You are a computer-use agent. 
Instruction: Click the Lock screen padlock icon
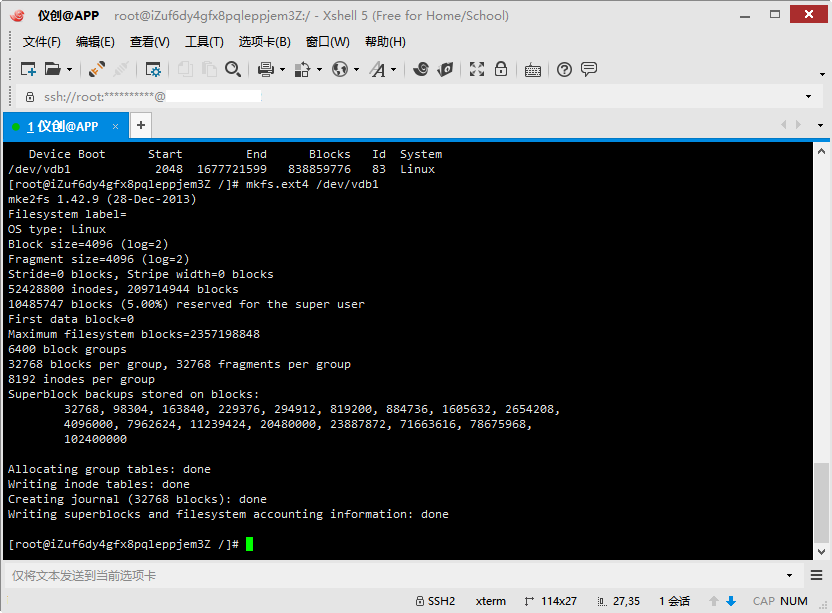(501, 69)
